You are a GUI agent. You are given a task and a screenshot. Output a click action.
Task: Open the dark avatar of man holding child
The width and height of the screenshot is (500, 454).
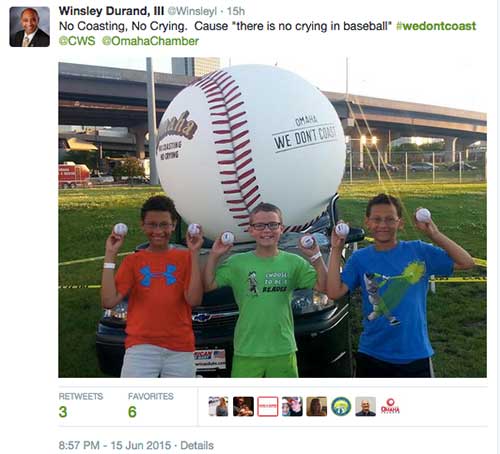coord(243,406)
